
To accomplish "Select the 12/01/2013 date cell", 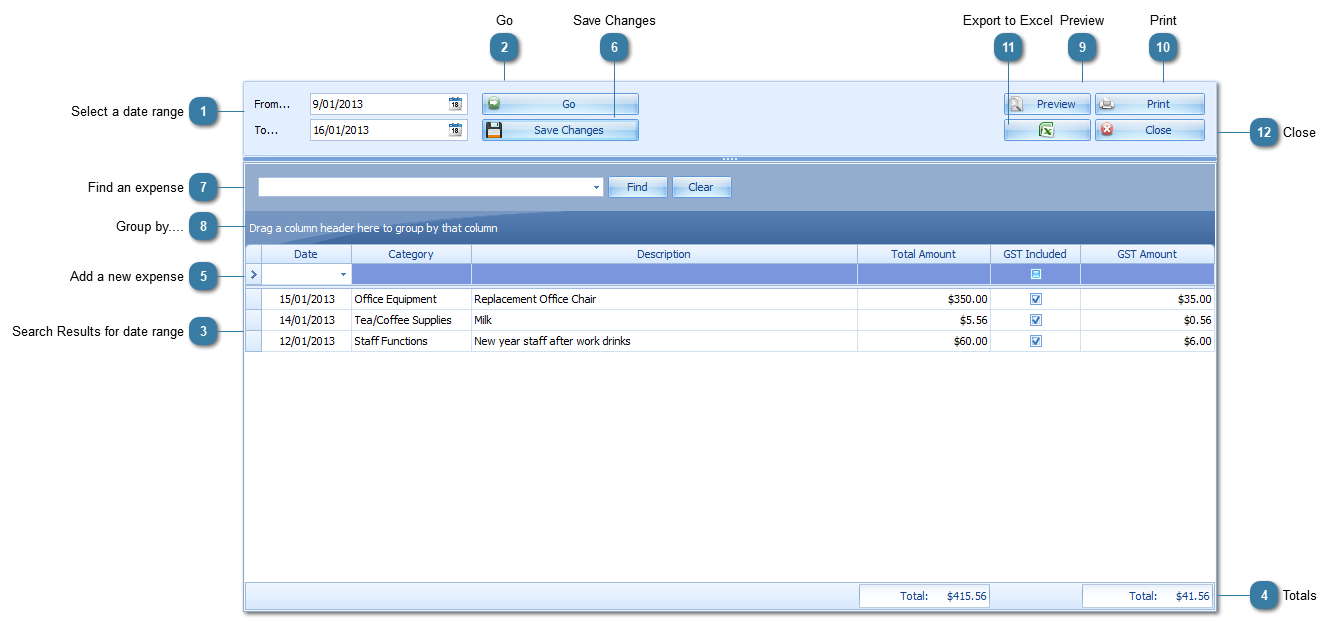I will [306, 341].
